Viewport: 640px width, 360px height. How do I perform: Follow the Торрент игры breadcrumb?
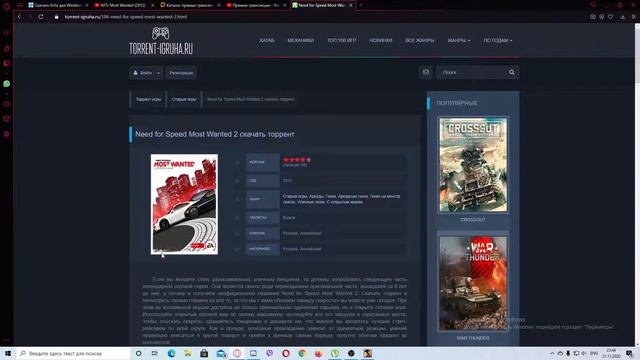[148, 99]
